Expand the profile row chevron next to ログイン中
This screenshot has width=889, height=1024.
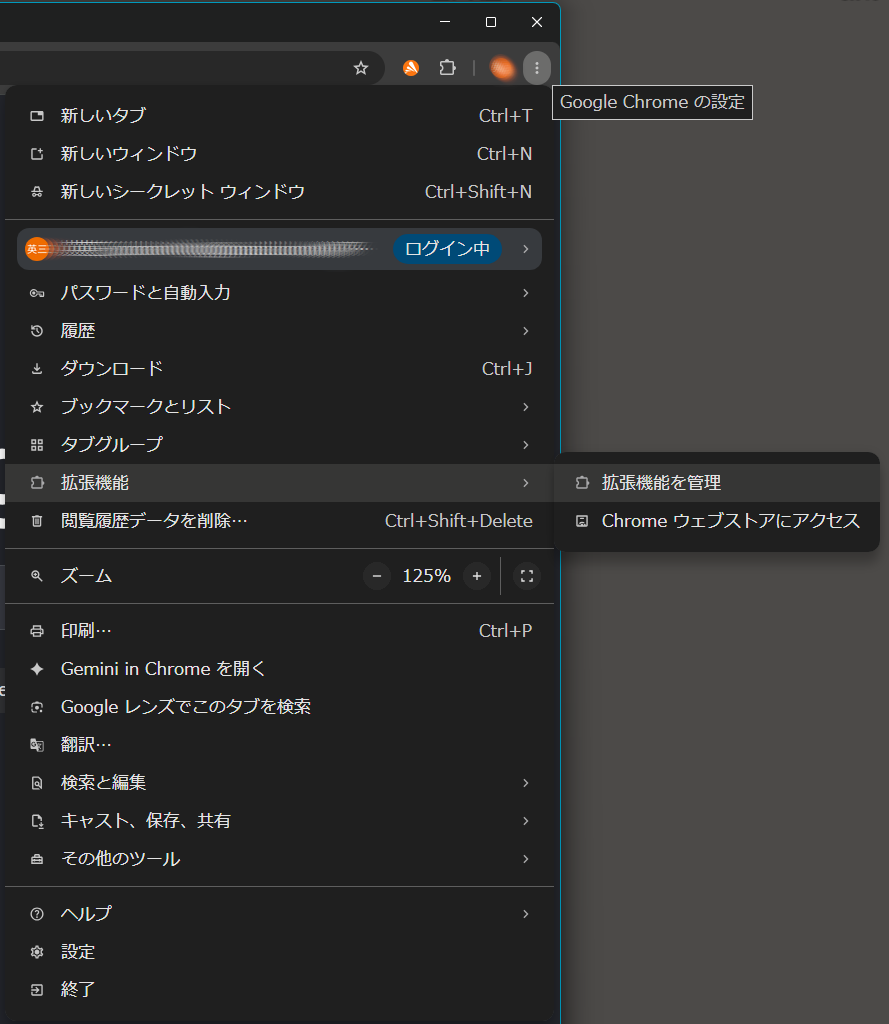(526, 249)
